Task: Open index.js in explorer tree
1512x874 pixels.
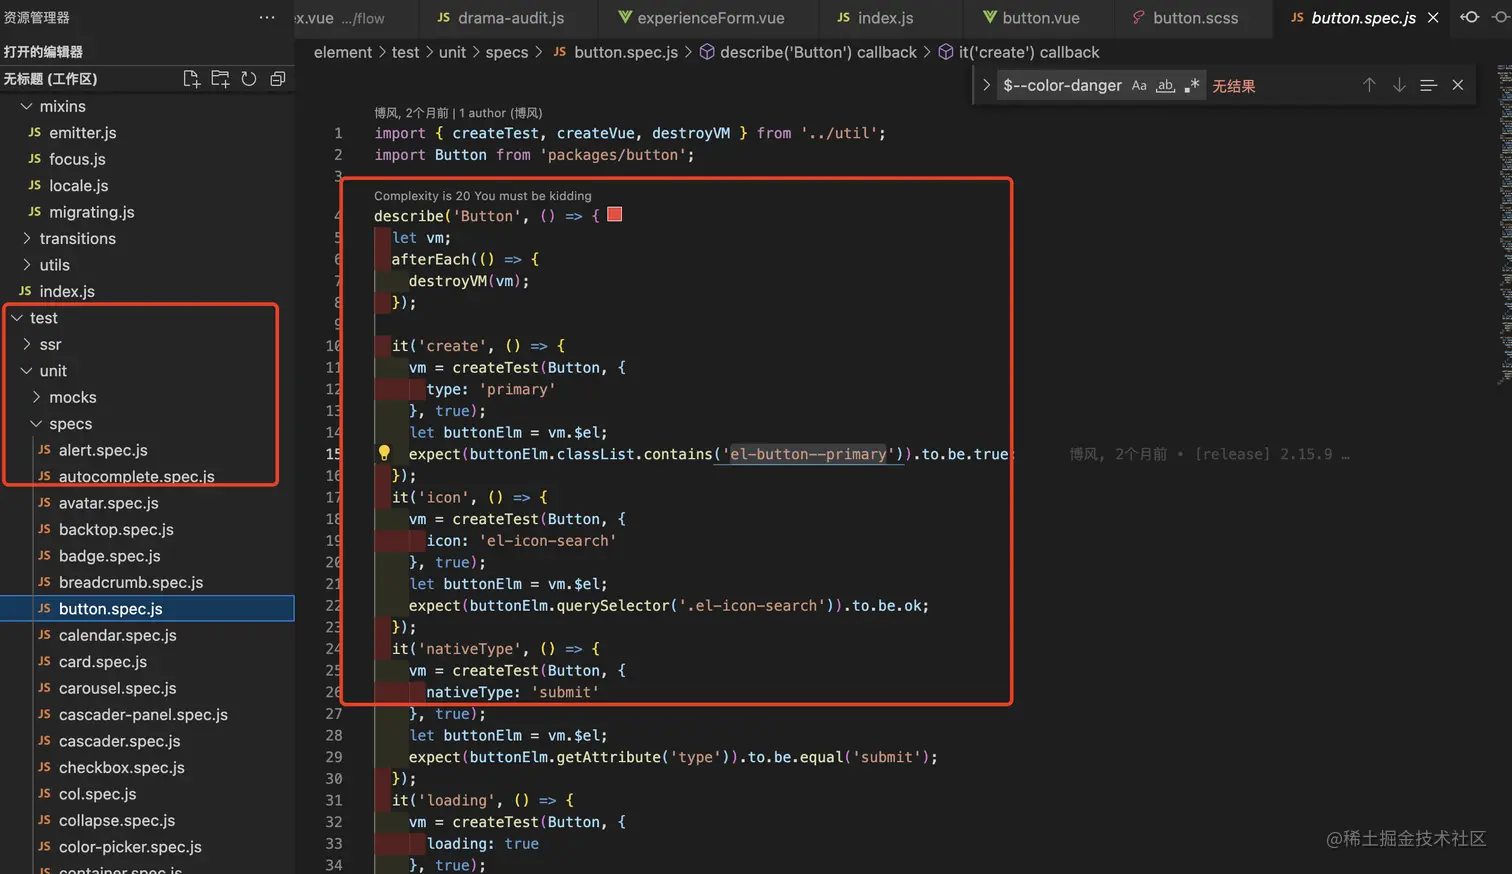Action: coord(67,291)
